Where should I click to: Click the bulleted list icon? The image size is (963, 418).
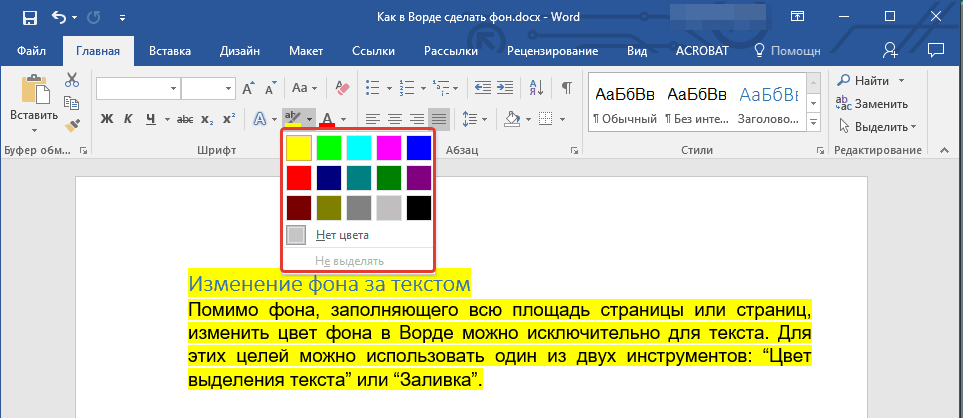(x=375, y=88)
